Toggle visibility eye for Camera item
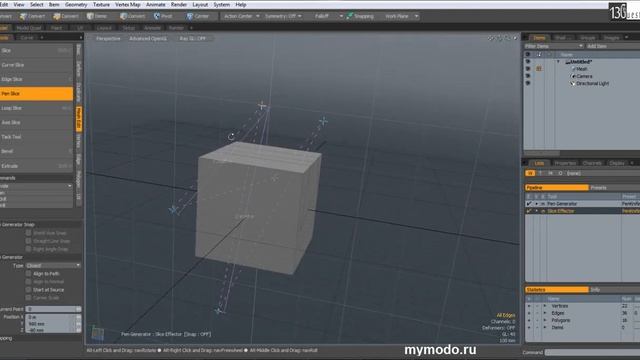 click(528, 76)
